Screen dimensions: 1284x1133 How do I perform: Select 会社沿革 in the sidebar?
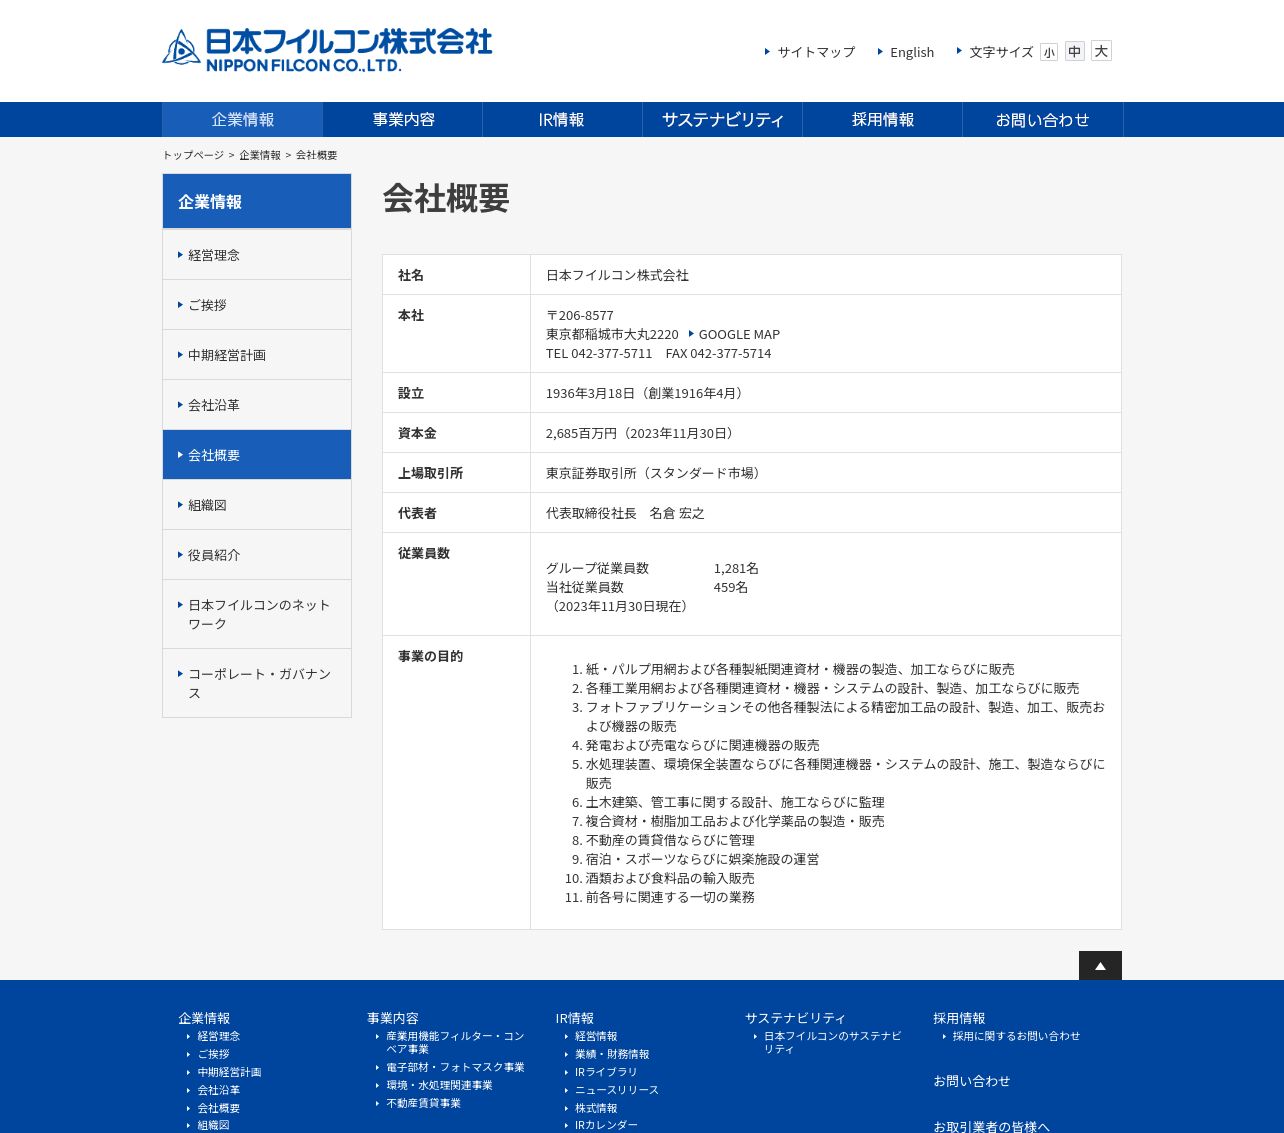[x=257, y=405]
